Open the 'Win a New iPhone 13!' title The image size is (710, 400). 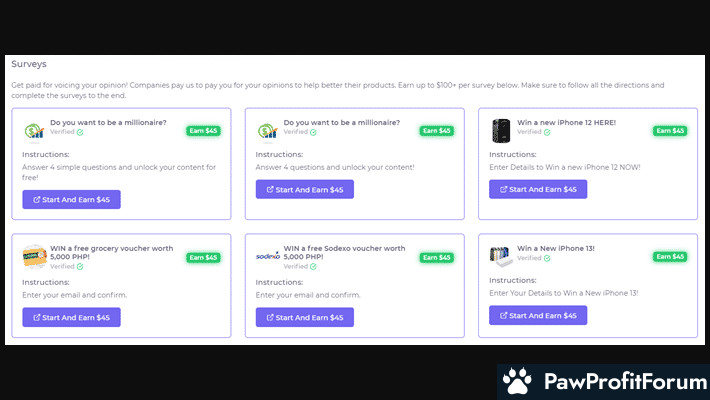tap(555, 248)
